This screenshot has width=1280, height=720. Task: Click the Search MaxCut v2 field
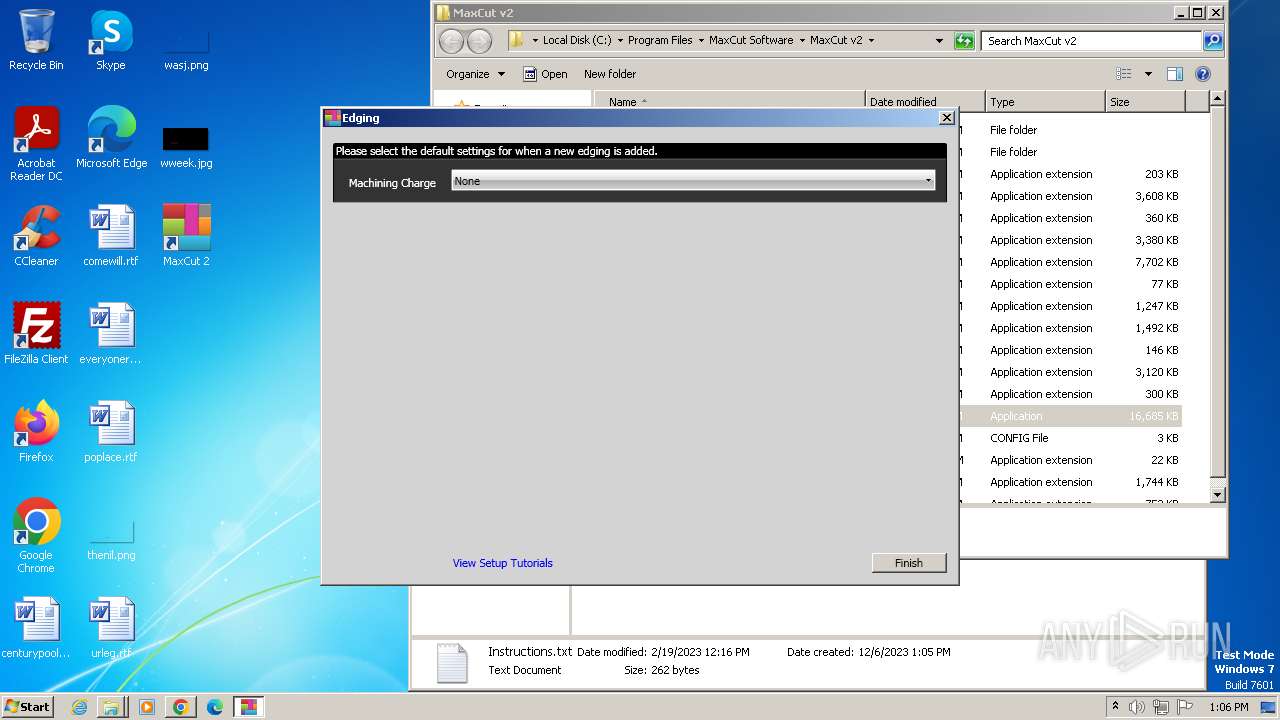(x=1091, y=41)
